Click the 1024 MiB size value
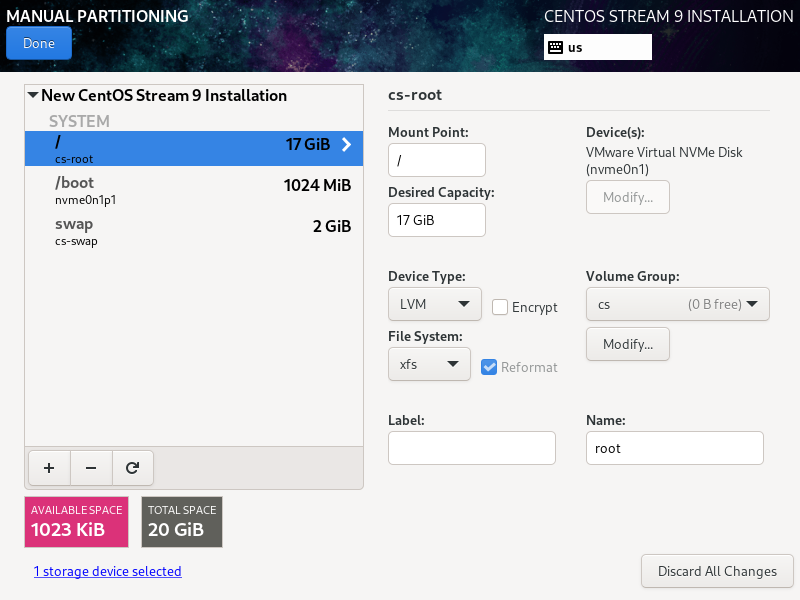This screenshot has height=600, width=800. pos(317,185)
